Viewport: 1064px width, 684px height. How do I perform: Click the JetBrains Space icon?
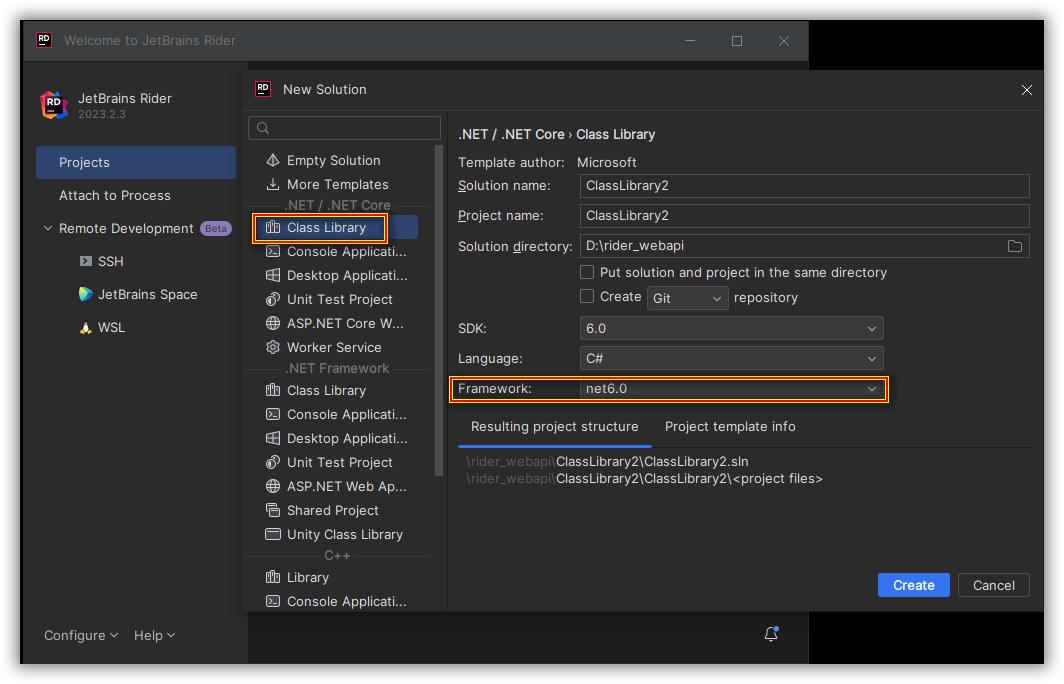[x=86, y=294]
